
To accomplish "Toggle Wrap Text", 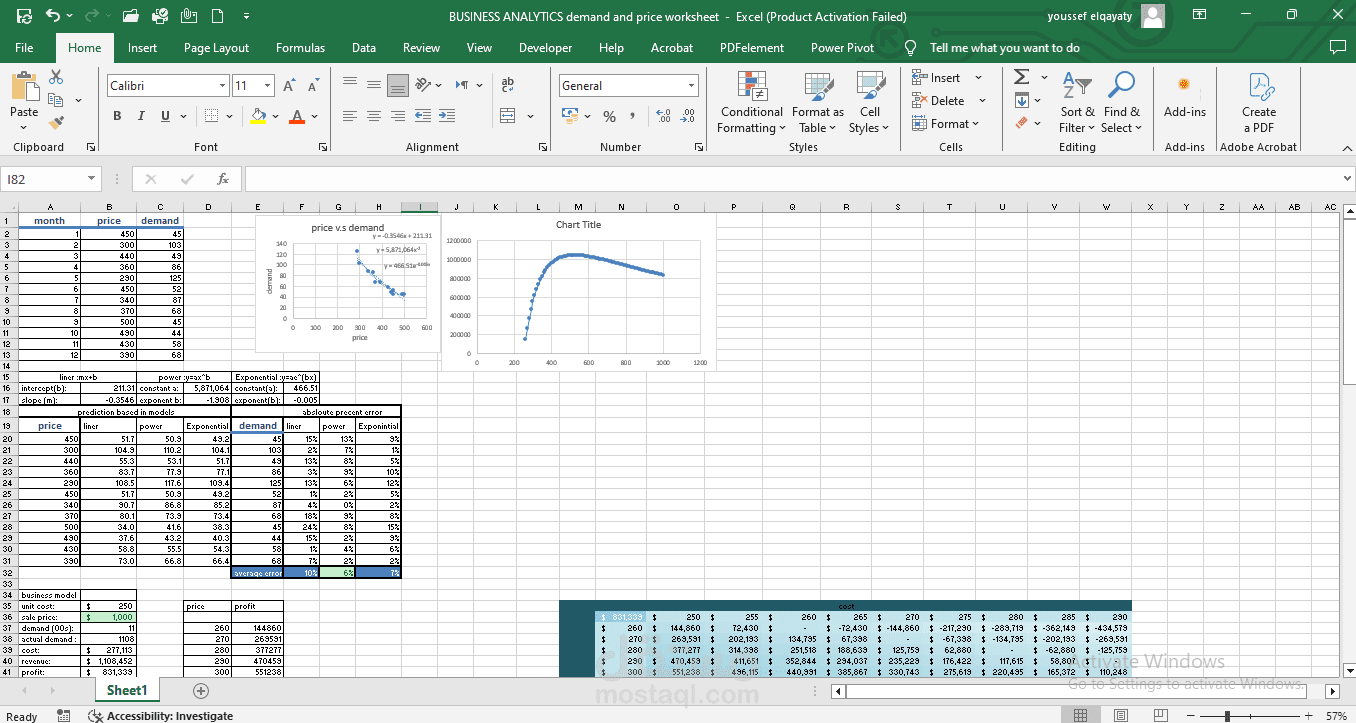I will pos(507,86).
